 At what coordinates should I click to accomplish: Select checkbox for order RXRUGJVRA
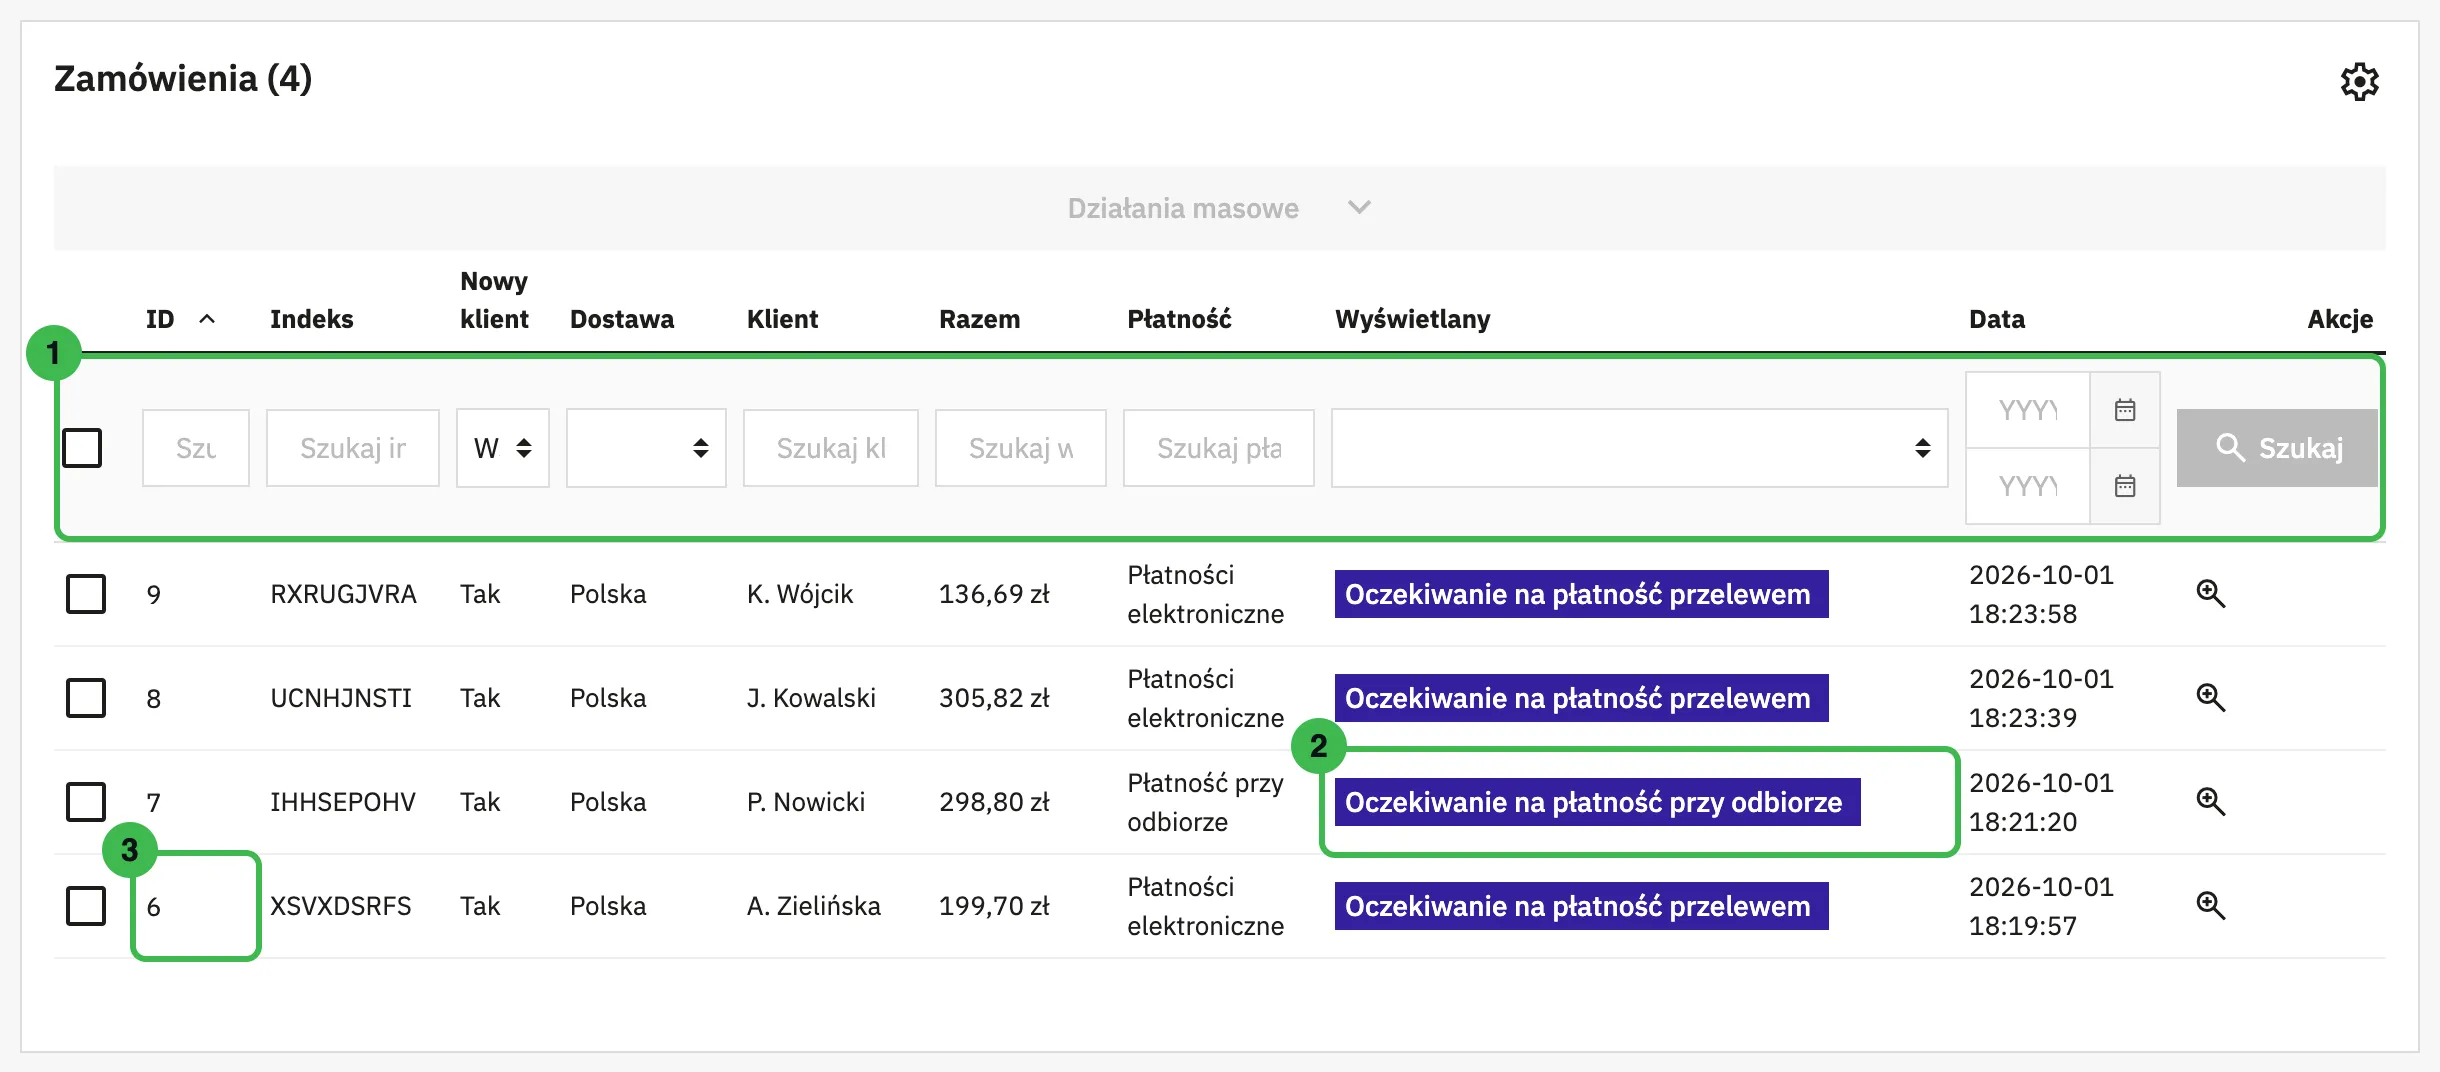(x=86, y=594)
